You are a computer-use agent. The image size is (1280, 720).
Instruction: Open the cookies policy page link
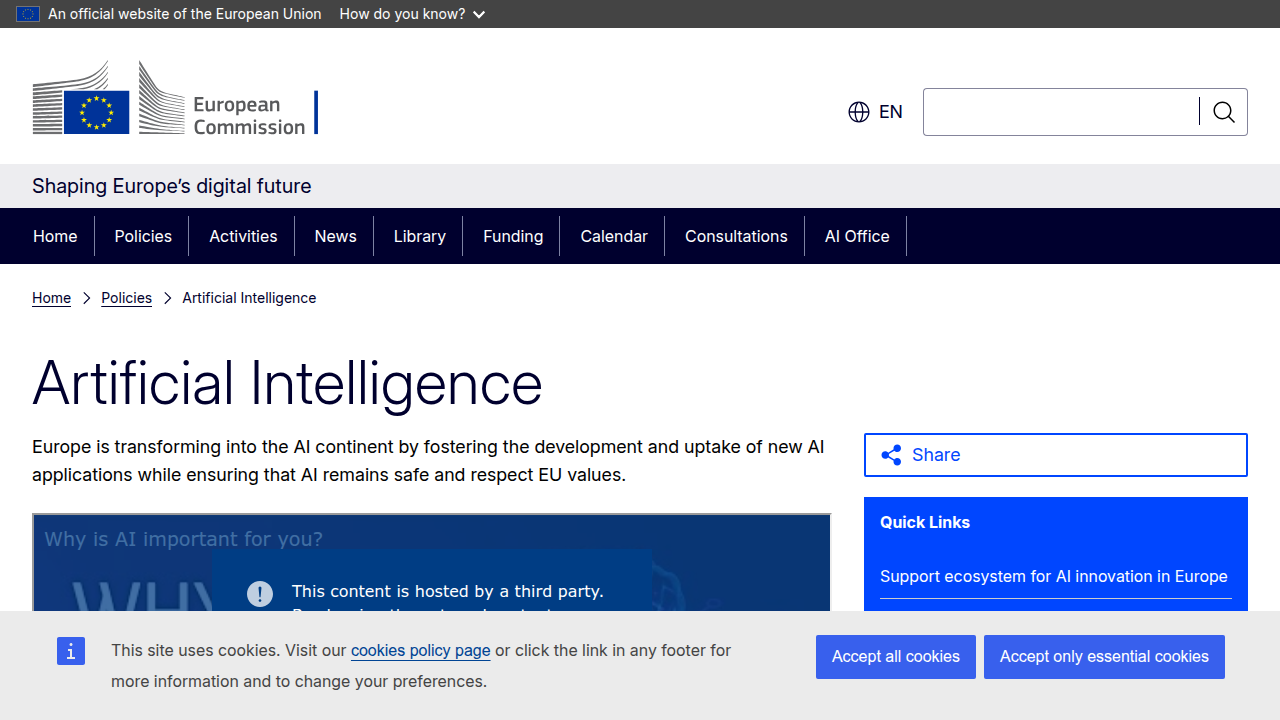(420, 650)
